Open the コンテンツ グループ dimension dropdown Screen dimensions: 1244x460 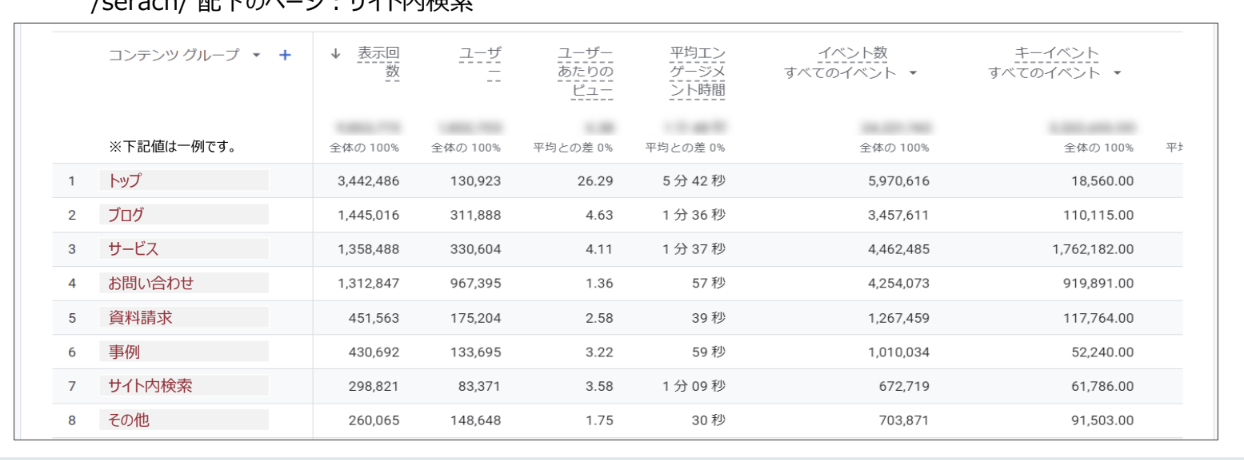click(257, 55)
